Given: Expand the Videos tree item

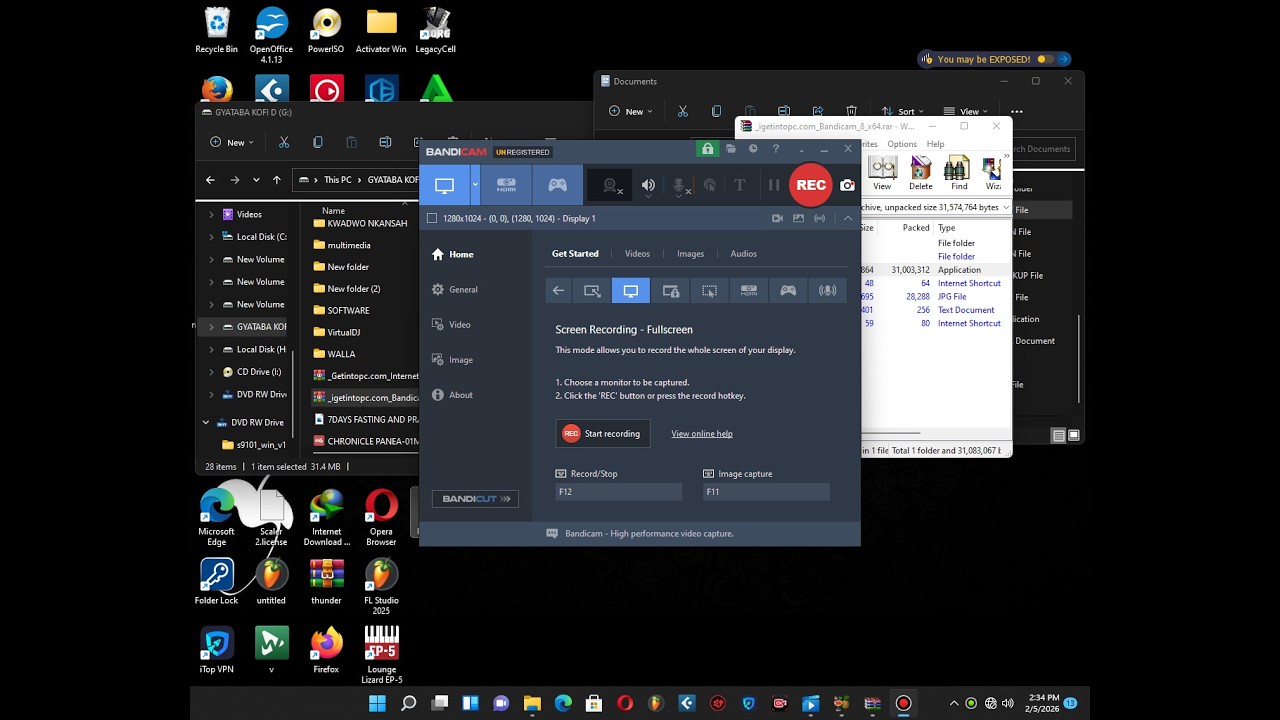Looking at the screenshot, I should (211, 214).
